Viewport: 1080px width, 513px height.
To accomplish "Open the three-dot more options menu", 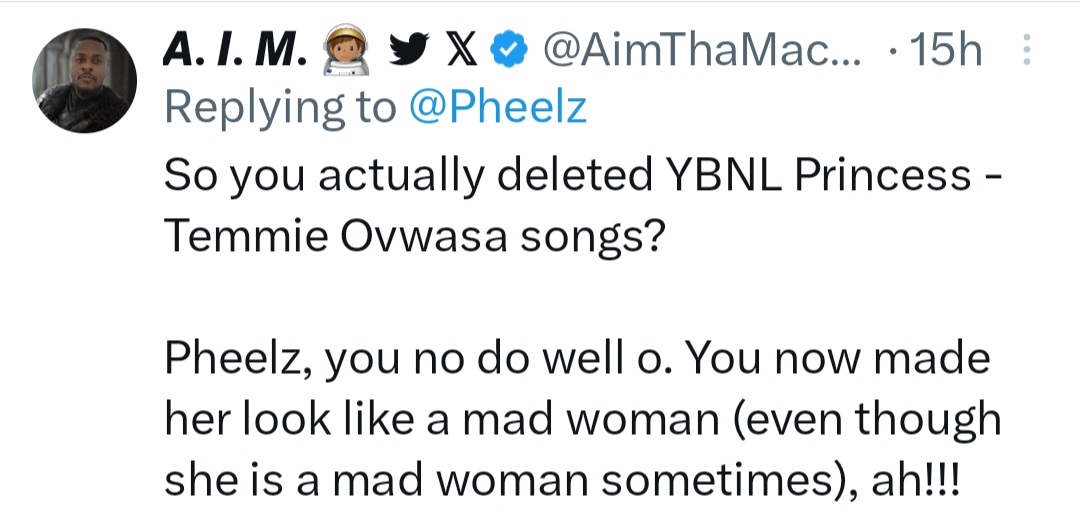I will click(1025, 50).
